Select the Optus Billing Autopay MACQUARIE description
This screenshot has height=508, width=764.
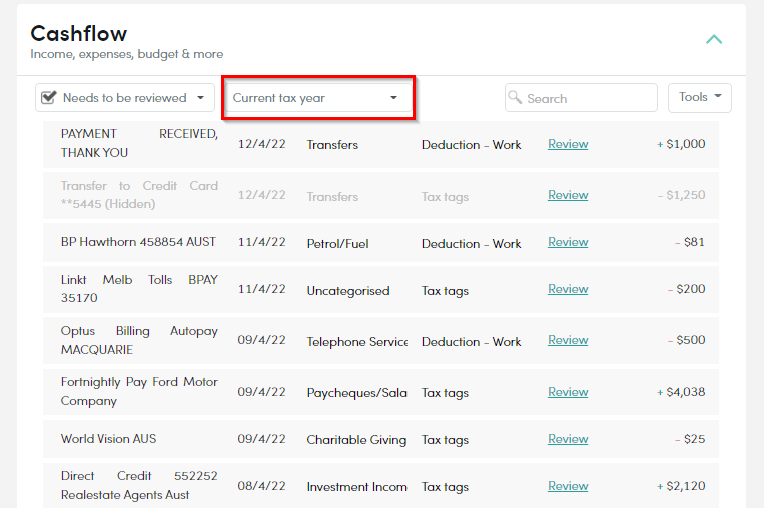click(139, 340)
